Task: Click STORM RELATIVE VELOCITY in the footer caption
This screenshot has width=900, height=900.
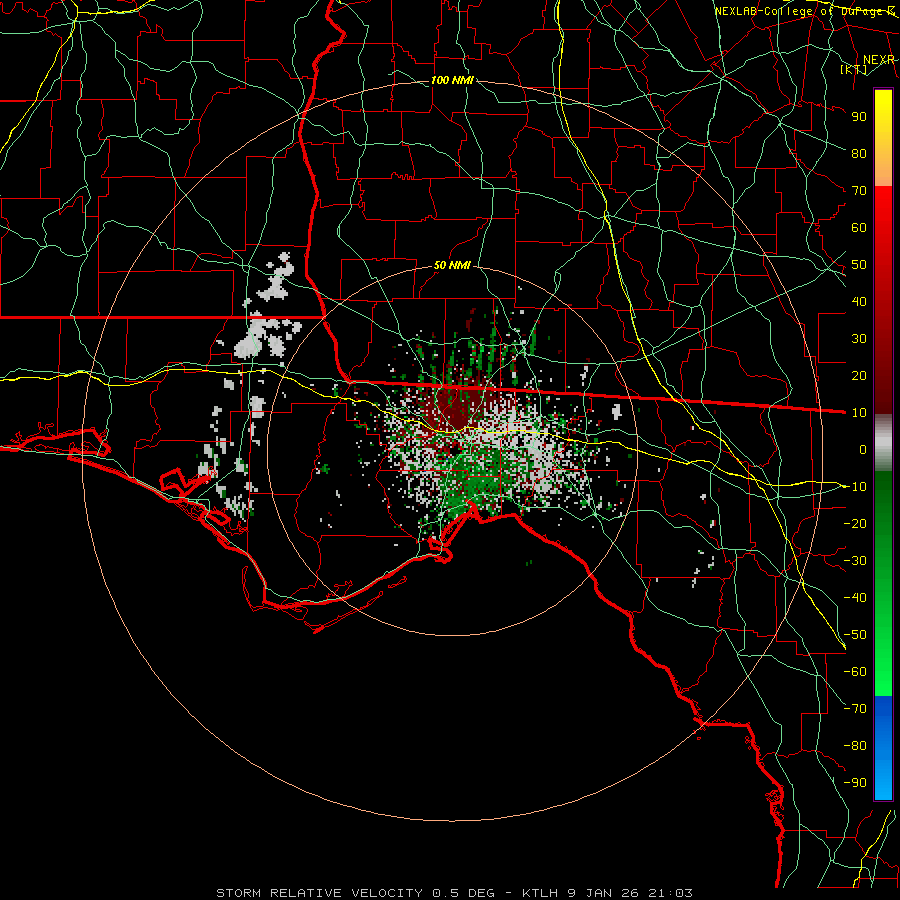Action: (319, 893)
